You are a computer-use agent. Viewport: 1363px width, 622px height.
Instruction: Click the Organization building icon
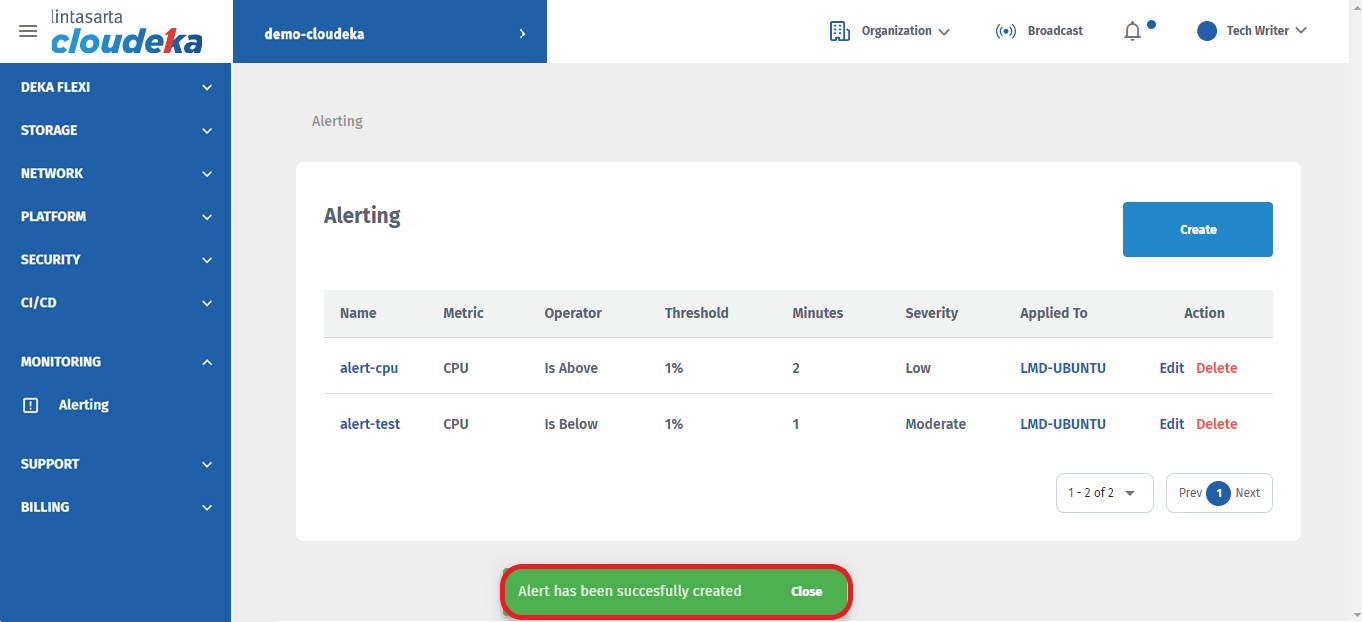click(x=840, y=31)
